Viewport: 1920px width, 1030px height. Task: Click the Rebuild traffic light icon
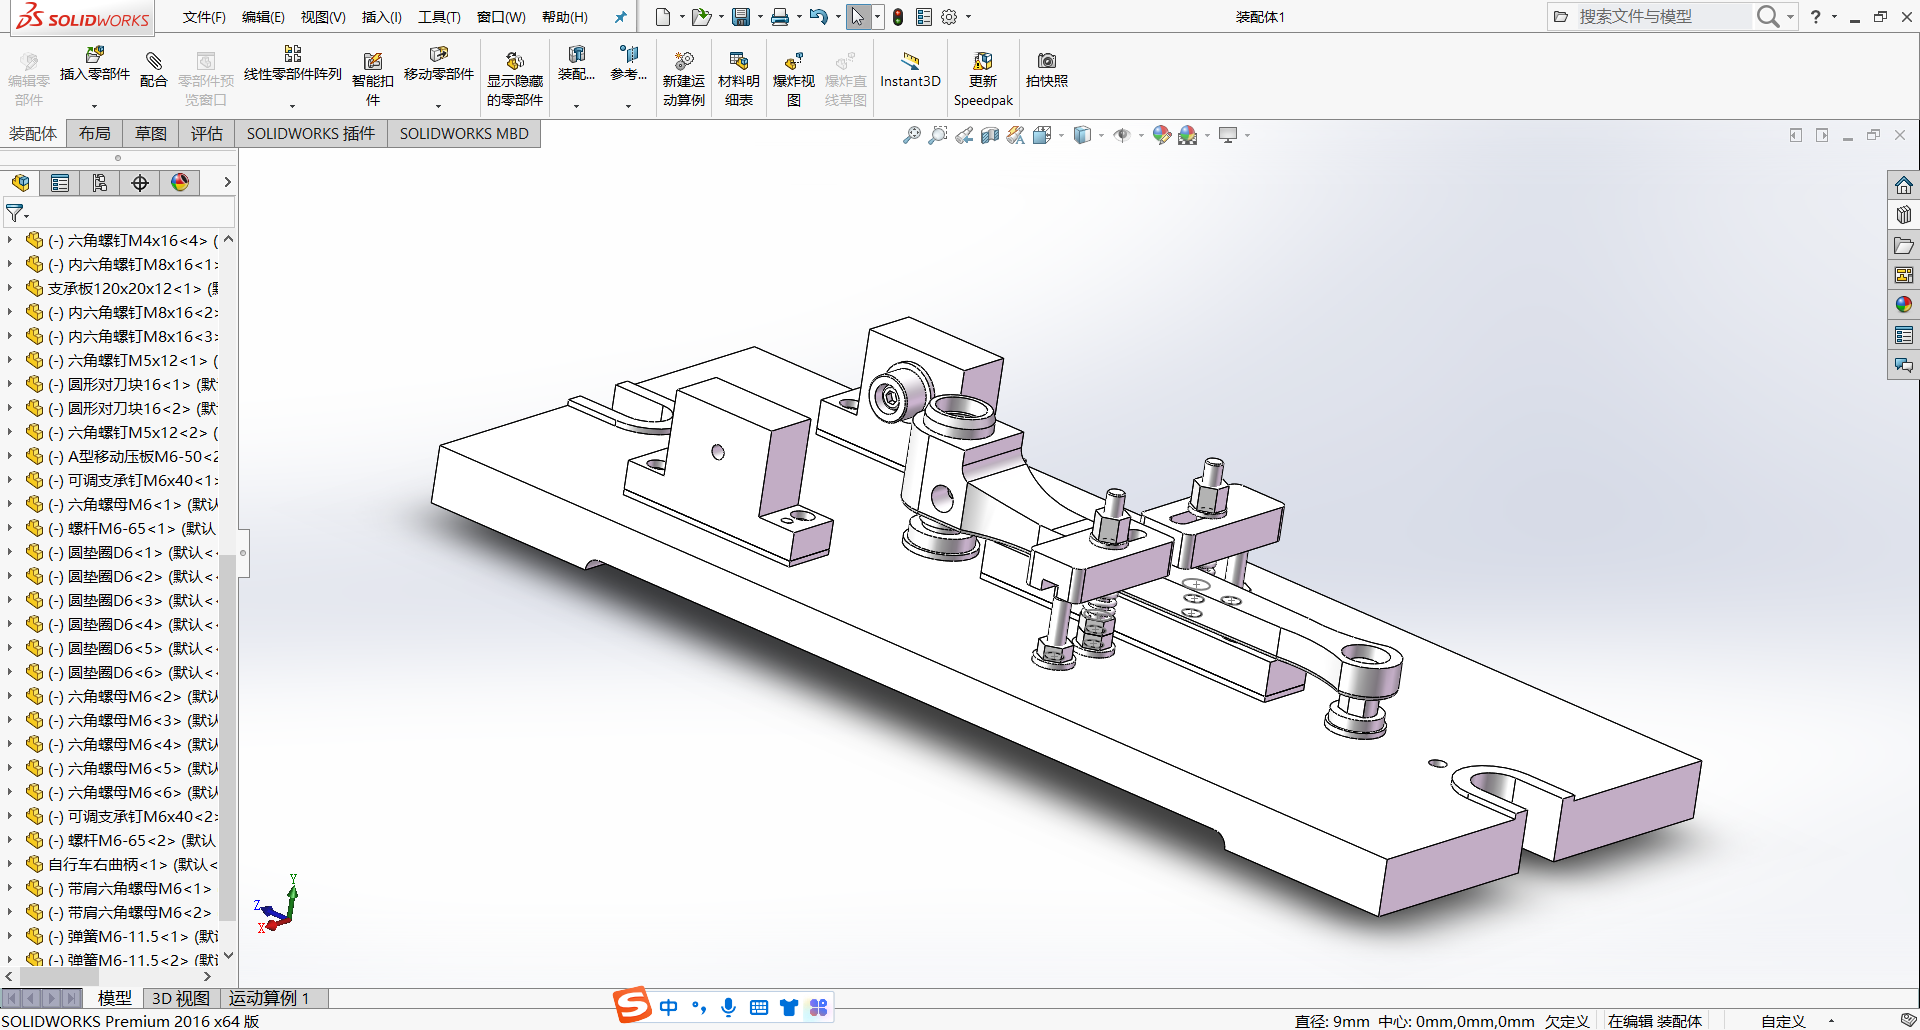pos(898,17)
